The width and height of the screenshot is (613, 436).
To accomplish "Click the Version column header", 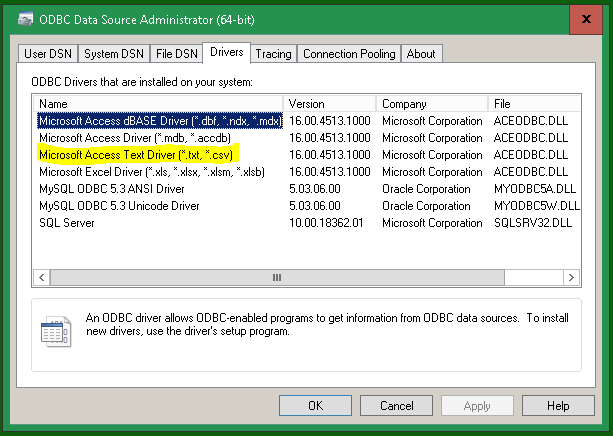I will click(330, 104).
